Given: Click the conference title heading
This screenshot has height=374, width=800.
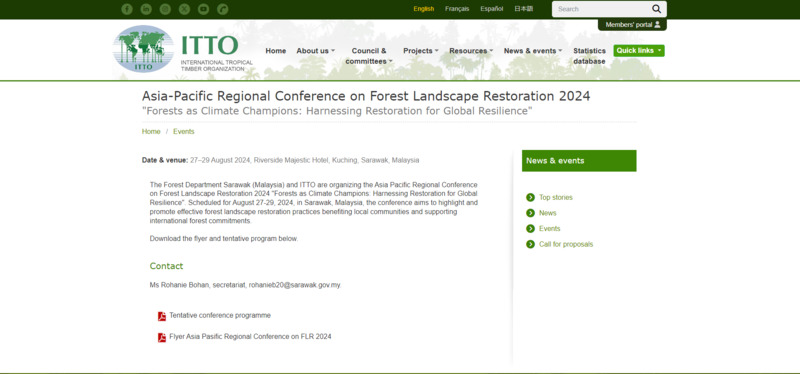Looking at the screenshot, I should 366,96.
